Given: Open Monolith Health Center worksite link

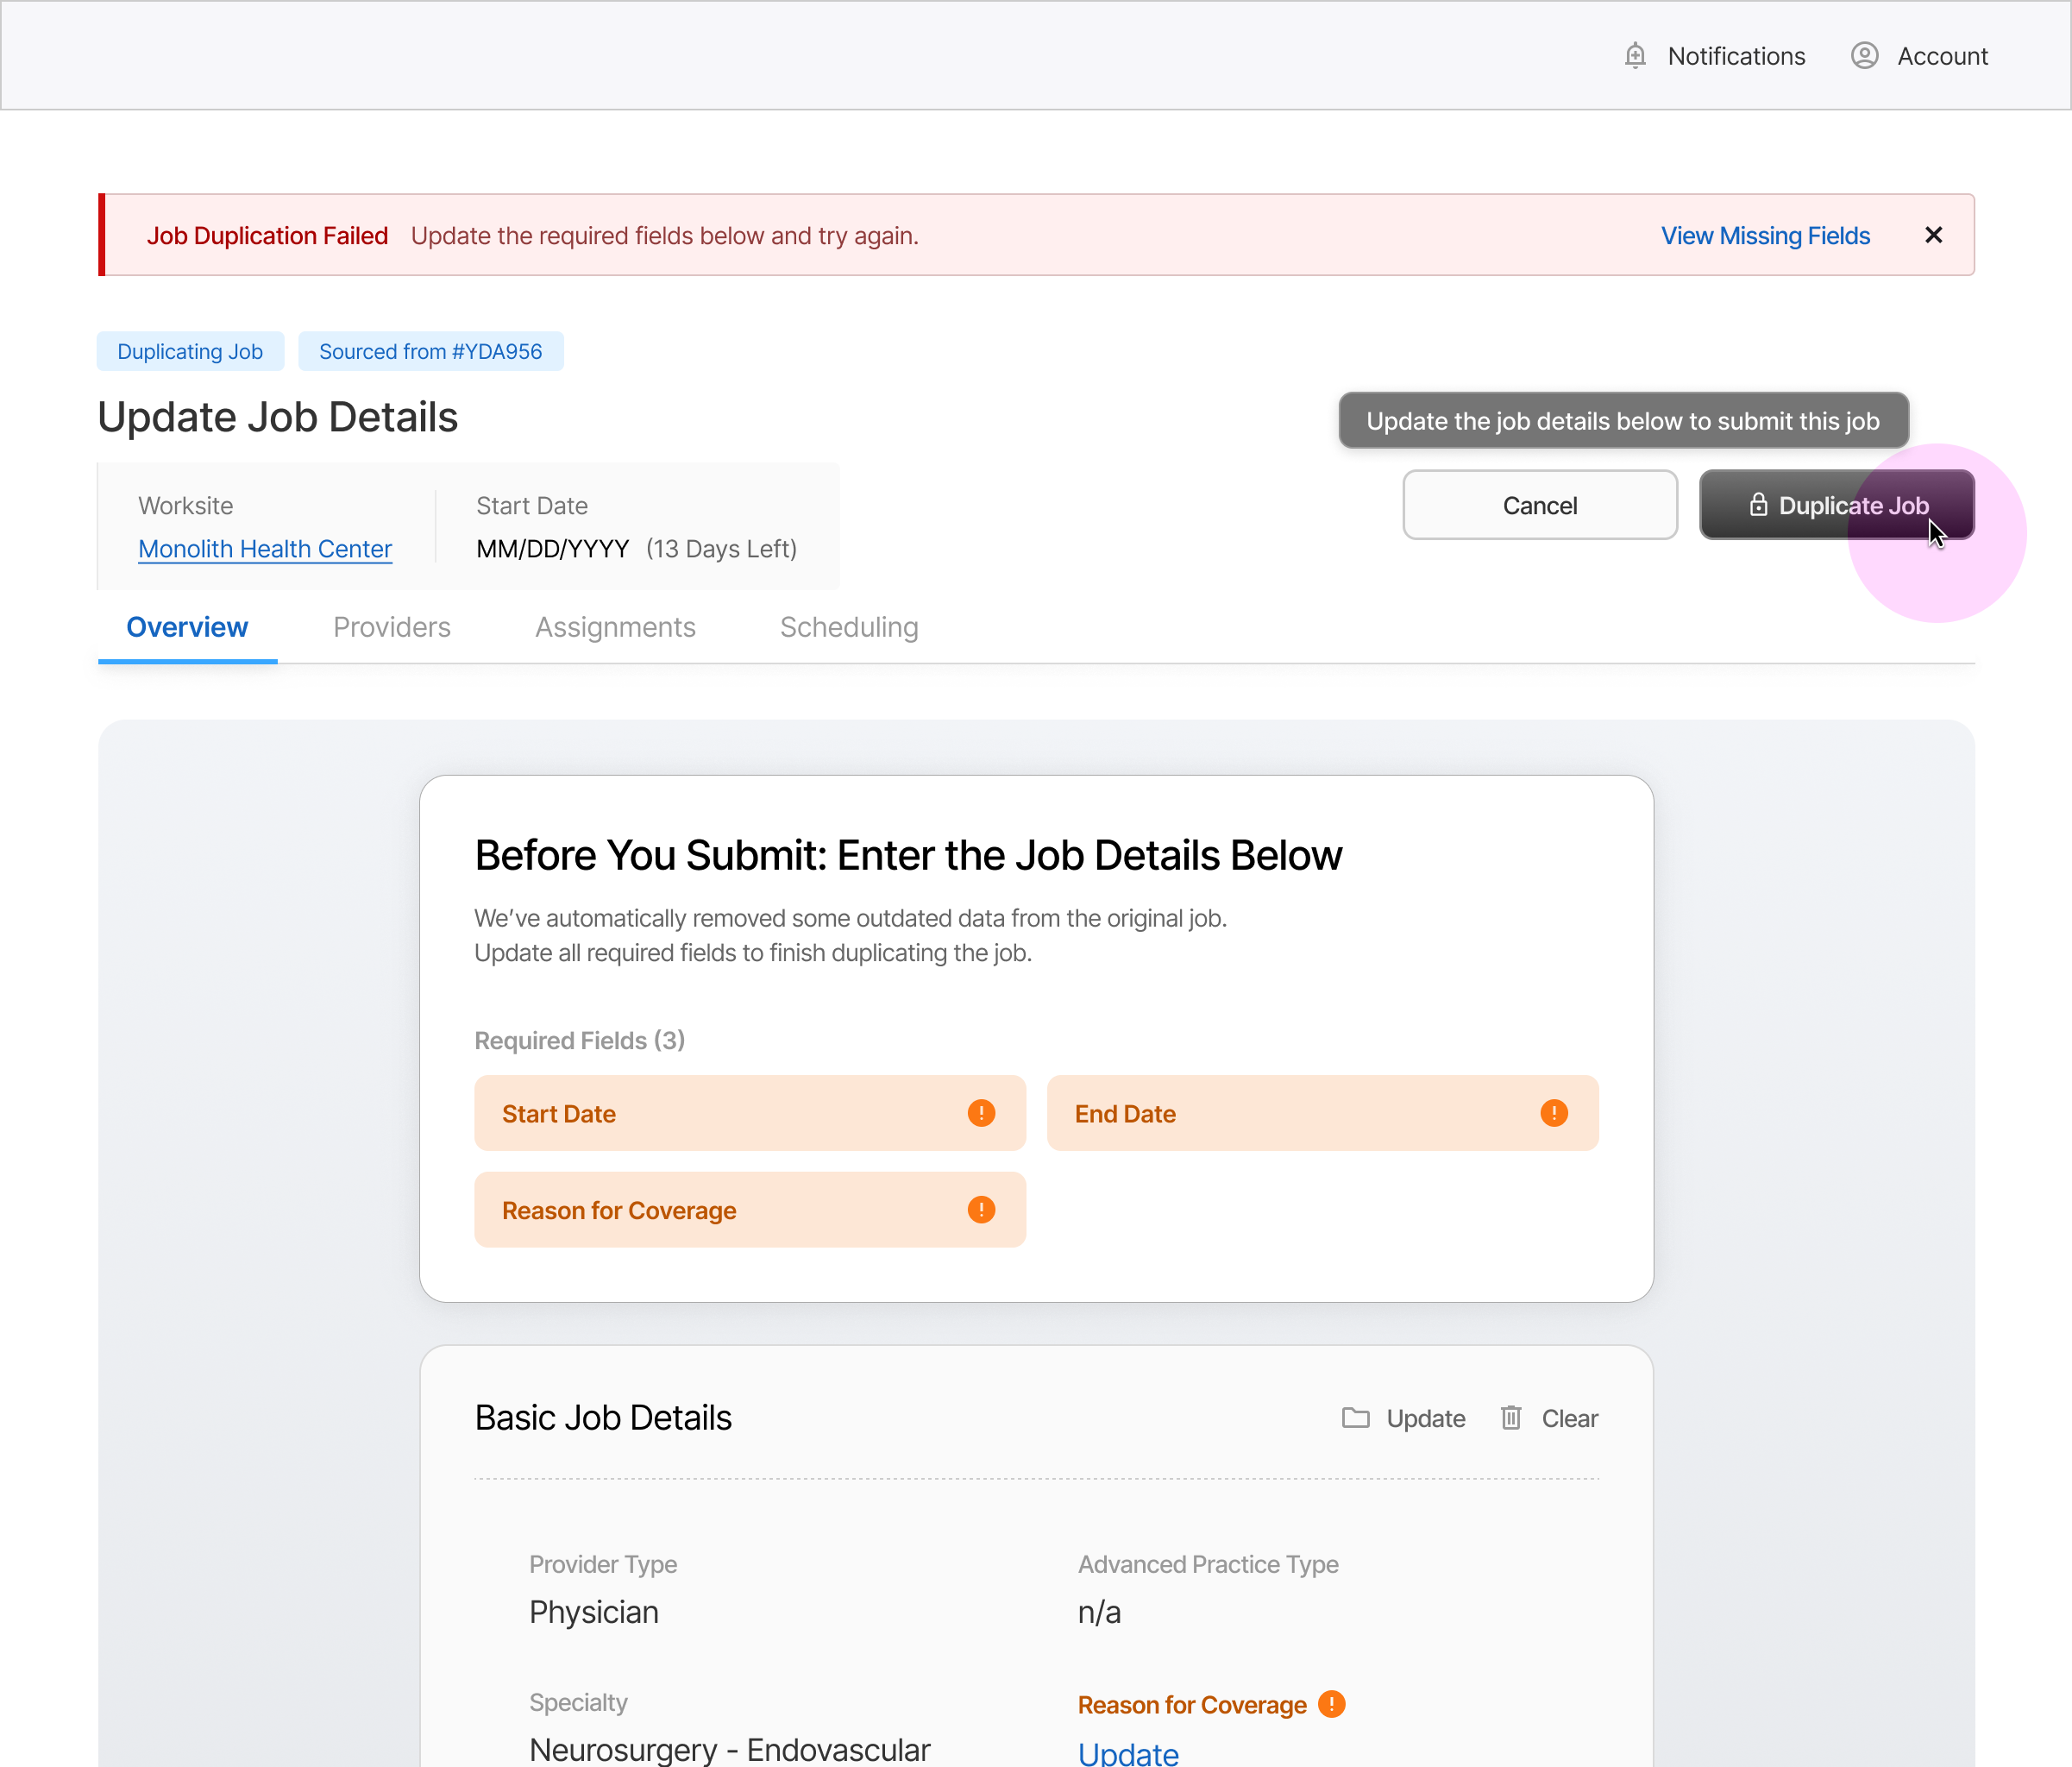Looking at the screenshot, I should click(265, 549).
